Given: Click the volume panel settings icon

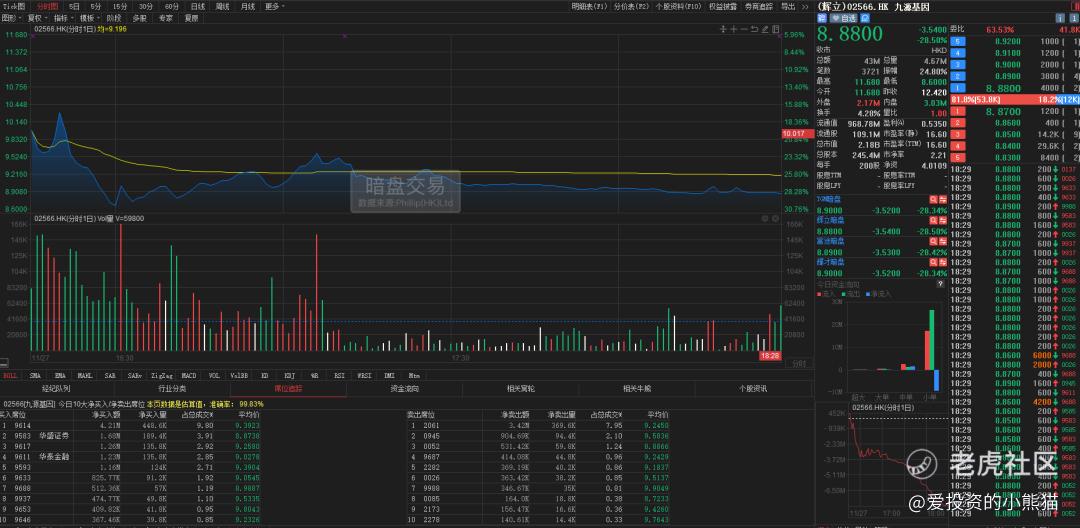Looking at the screenshot, I should tap(765, 218).
